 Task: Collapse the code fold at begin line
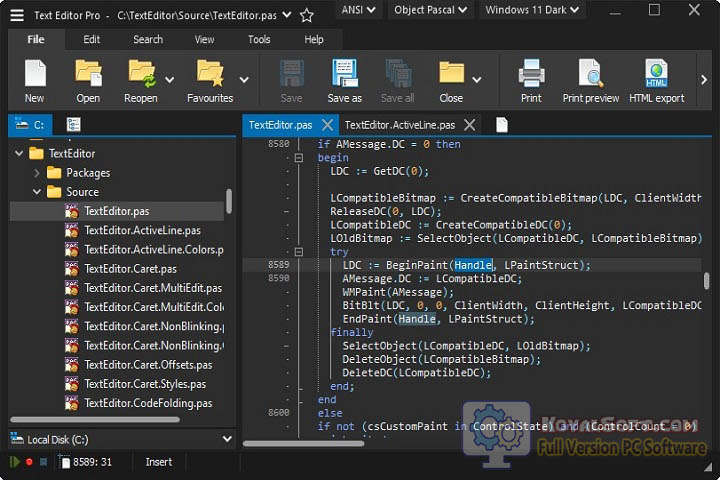click(x=299, y=158)
